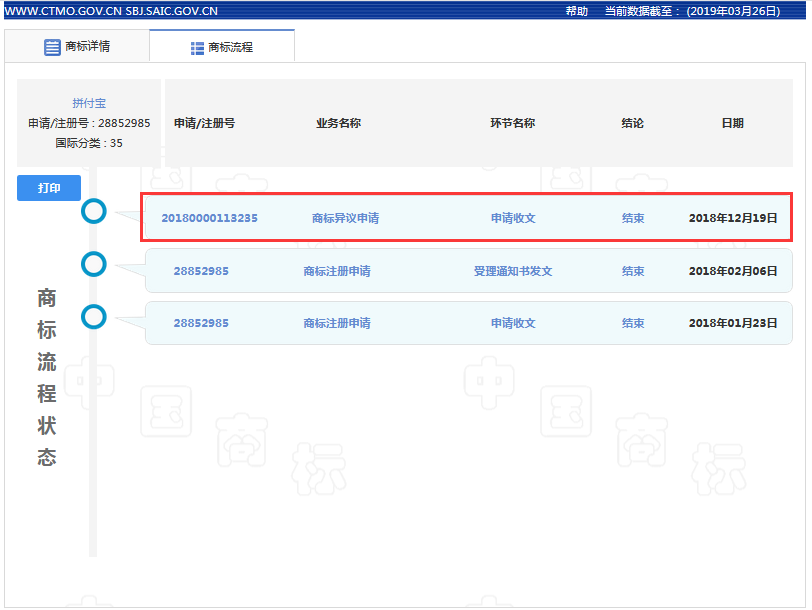Click 结束 conclusion in the first row

(x=632, y=216)
